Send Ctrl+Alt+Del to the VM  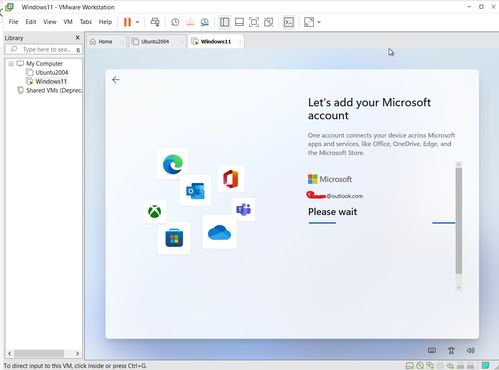pyautogui.click(x=155, y=22)
